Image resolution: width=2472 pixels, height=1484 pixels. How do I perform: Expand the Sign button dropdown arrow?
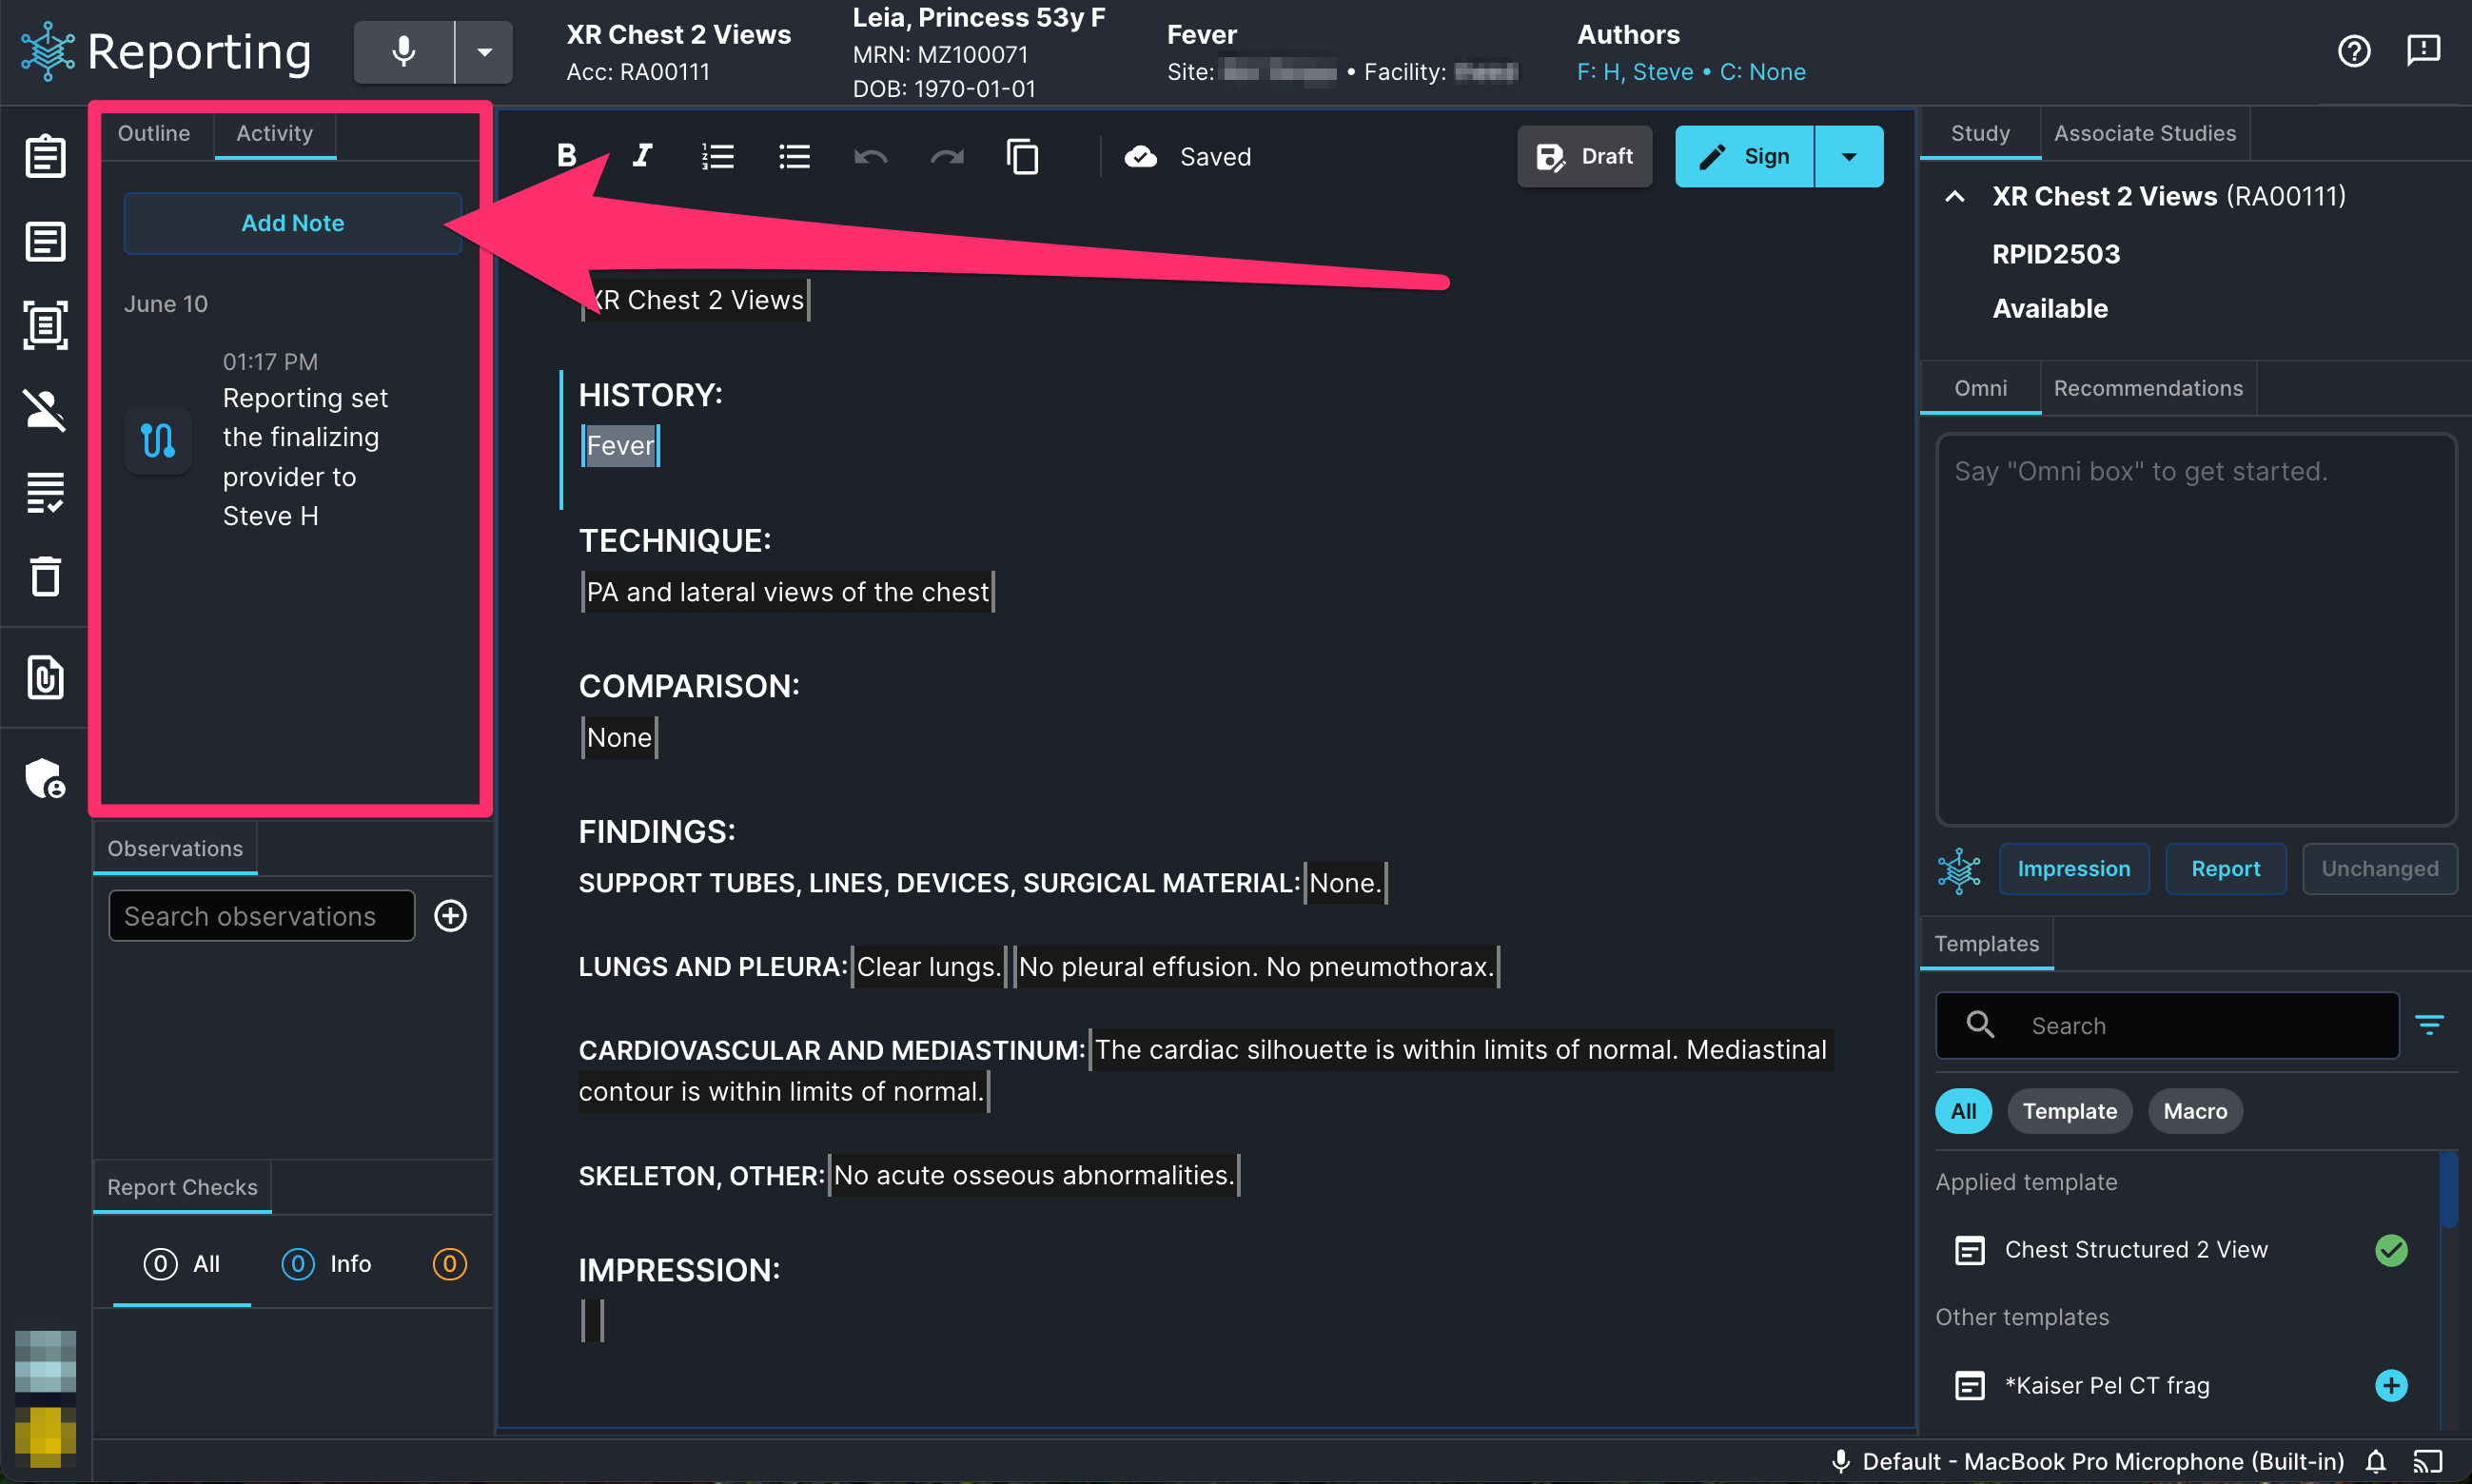coord(1849,156)
